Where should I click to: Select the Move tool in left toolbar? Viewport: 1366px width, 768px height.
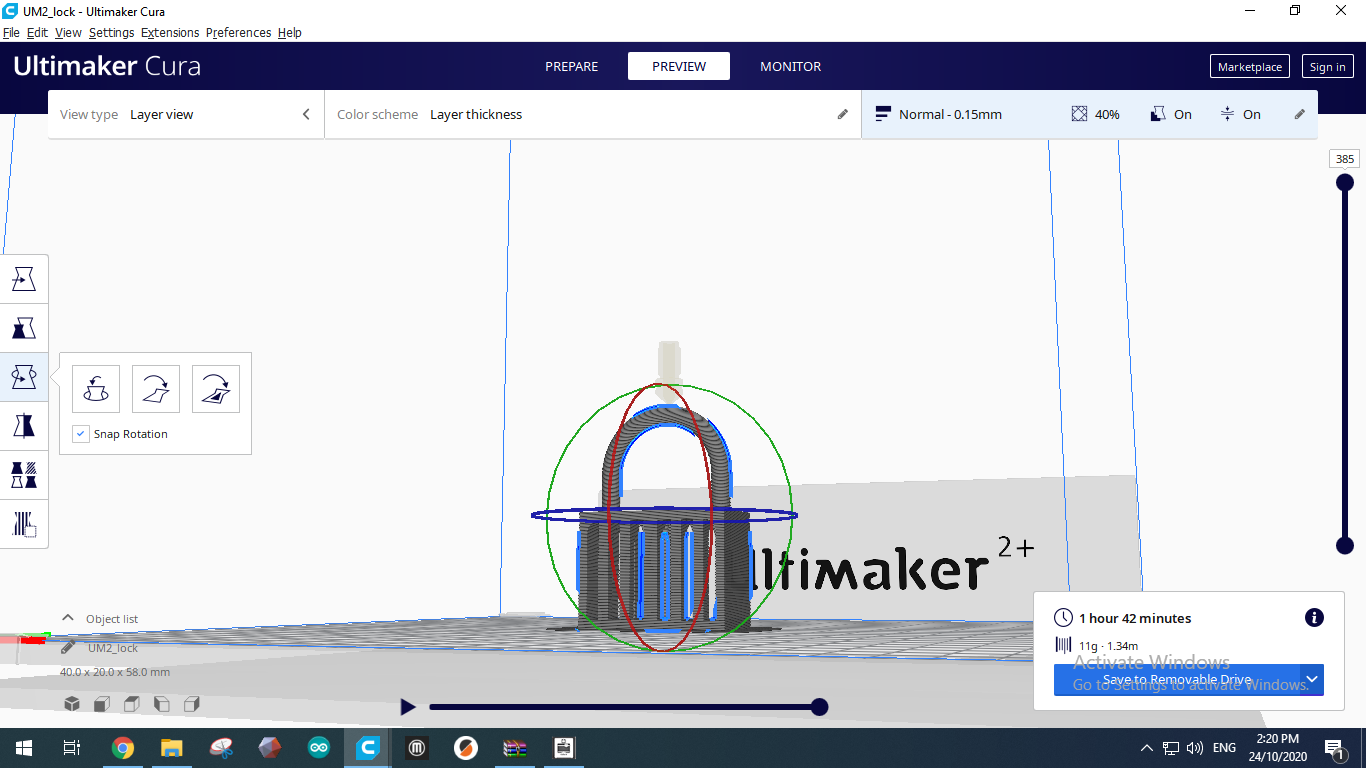point(24,280)
